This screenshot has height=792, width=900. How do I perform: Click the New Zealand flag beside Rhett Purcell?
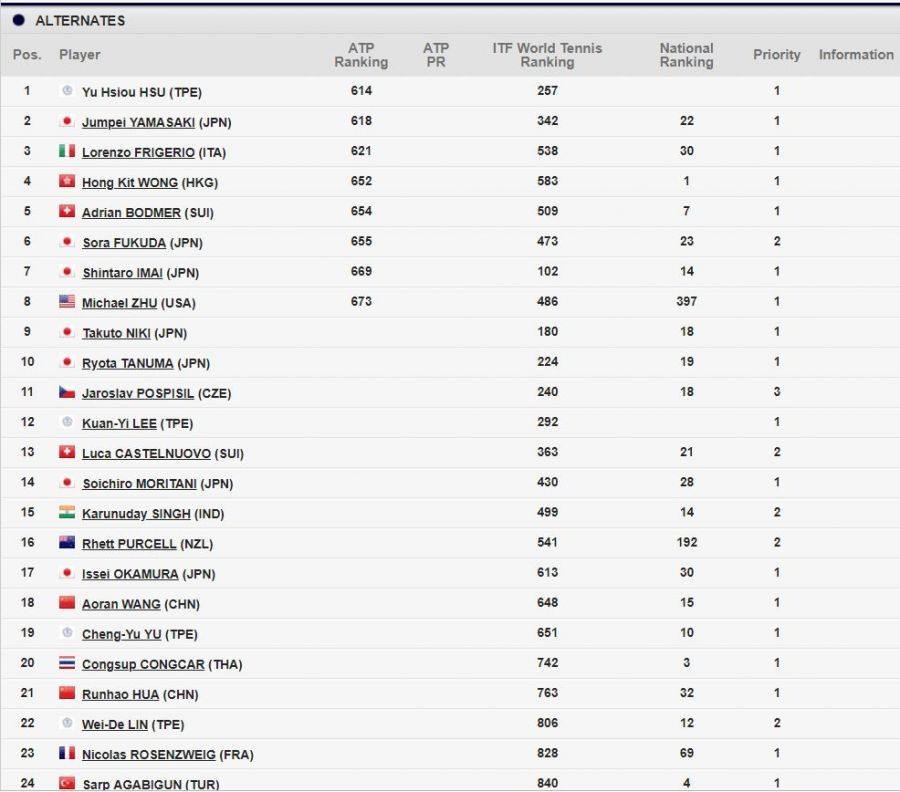click(67, 542)
